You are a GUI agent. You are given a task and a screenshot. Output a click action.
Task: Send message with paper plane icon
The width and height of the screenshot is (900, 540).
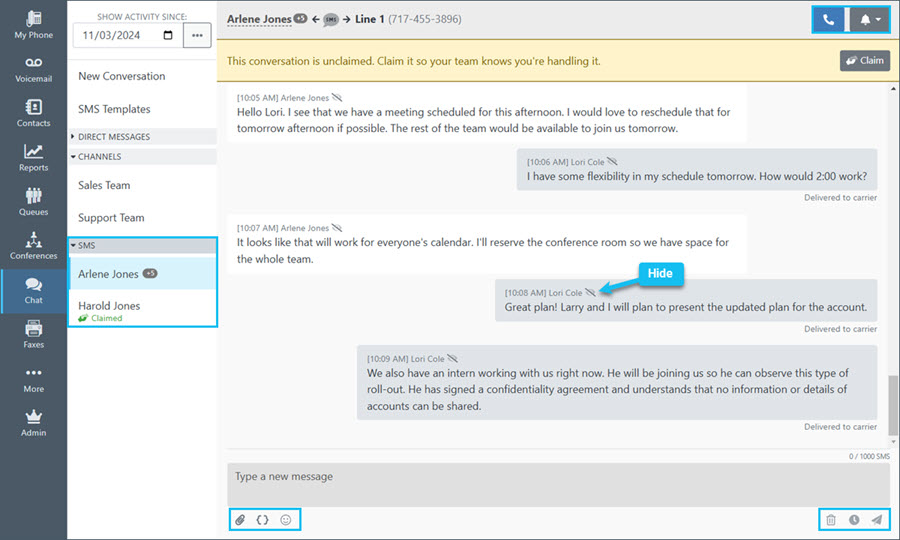tap(876, 520)
